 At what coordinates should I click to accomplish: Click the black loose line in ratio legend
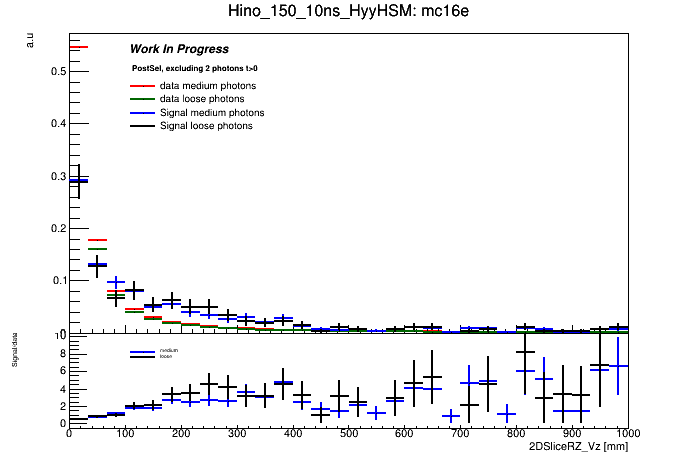pyautogui.click(x=141, y=356)
